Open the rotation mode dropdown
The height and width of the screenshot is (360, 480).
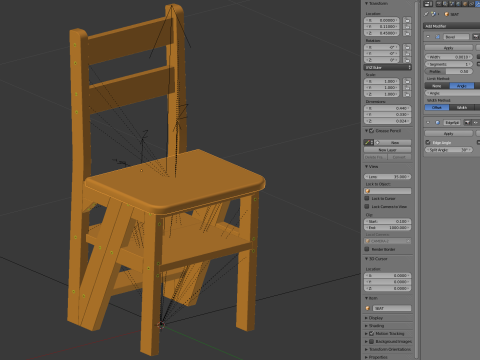[x=388, y=68]
